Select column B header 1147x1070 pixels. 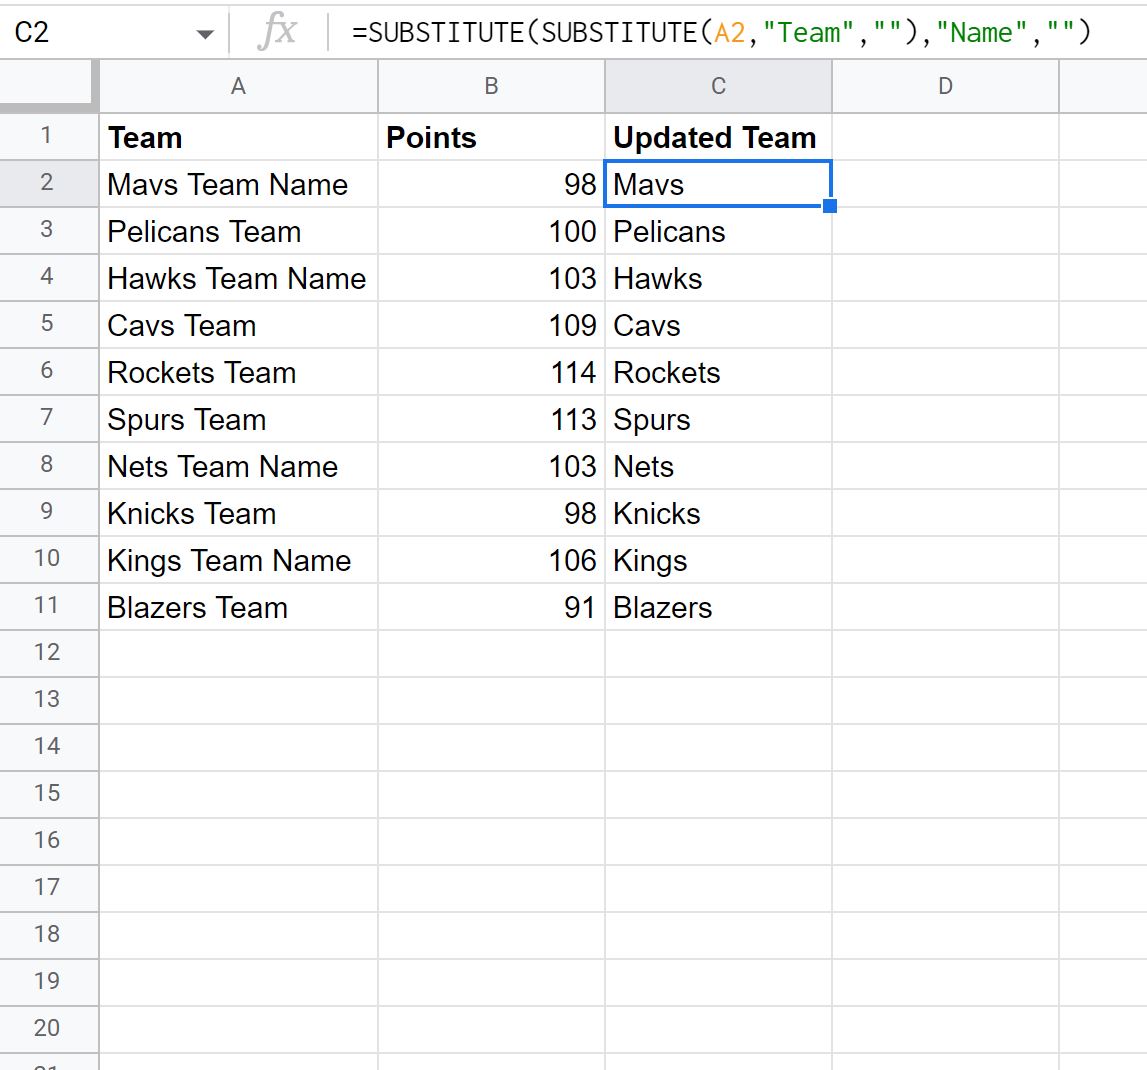491,86
